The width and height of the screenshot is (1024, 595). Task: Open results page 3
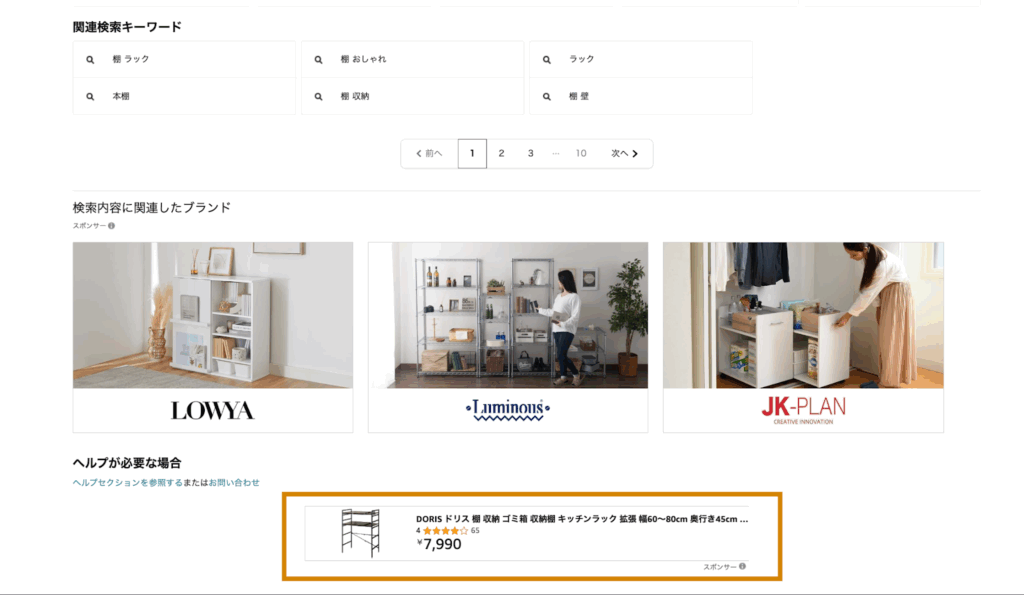(531, 153)
